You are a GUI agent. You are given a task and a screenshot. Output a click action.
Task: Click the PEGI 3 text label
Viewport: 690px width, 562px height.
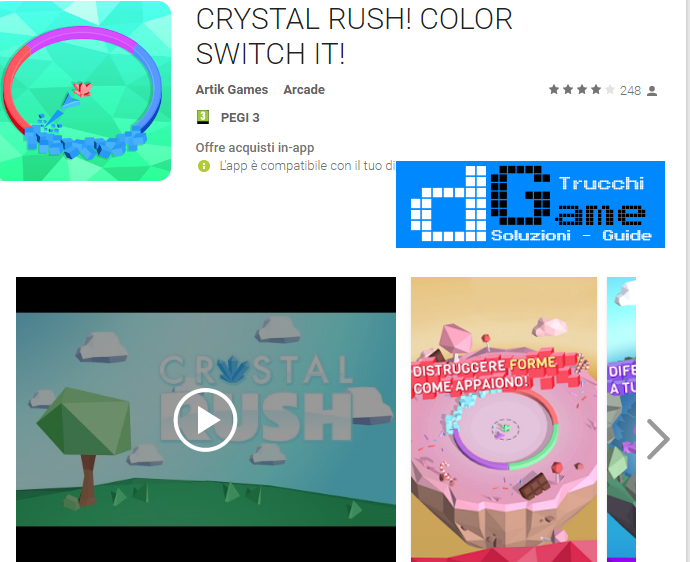[x=240, y=118]
